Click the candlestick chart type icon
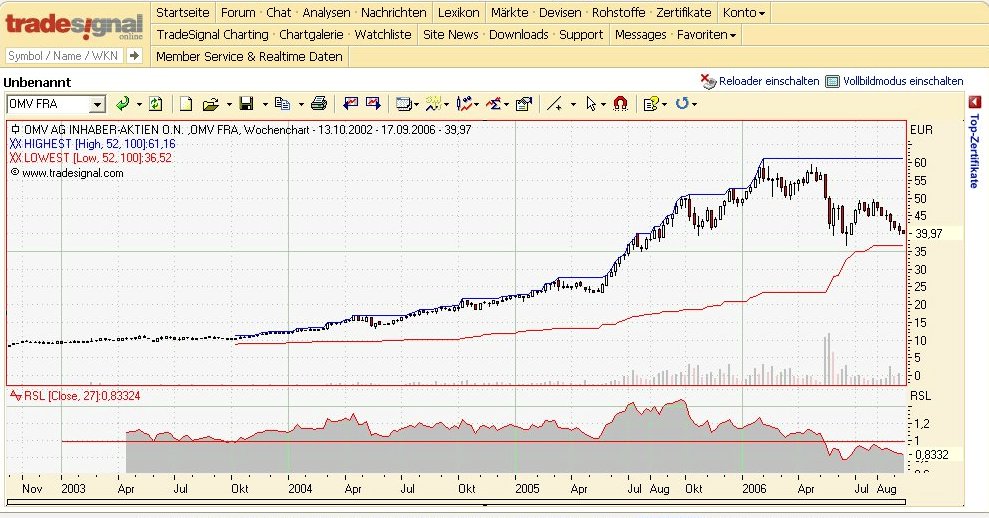The height and width of the screenshot is (518, 989). 465,103
